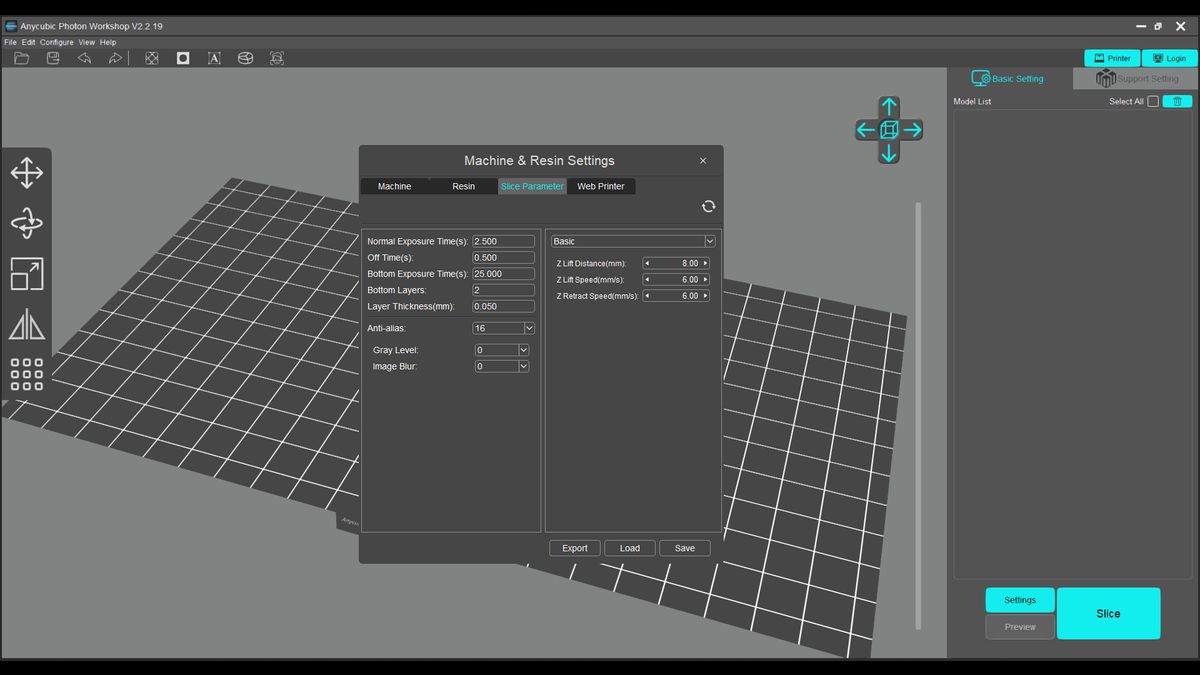The image size is (1200, 675).
Task: Switch to the Resin tab
Action: 463,186
